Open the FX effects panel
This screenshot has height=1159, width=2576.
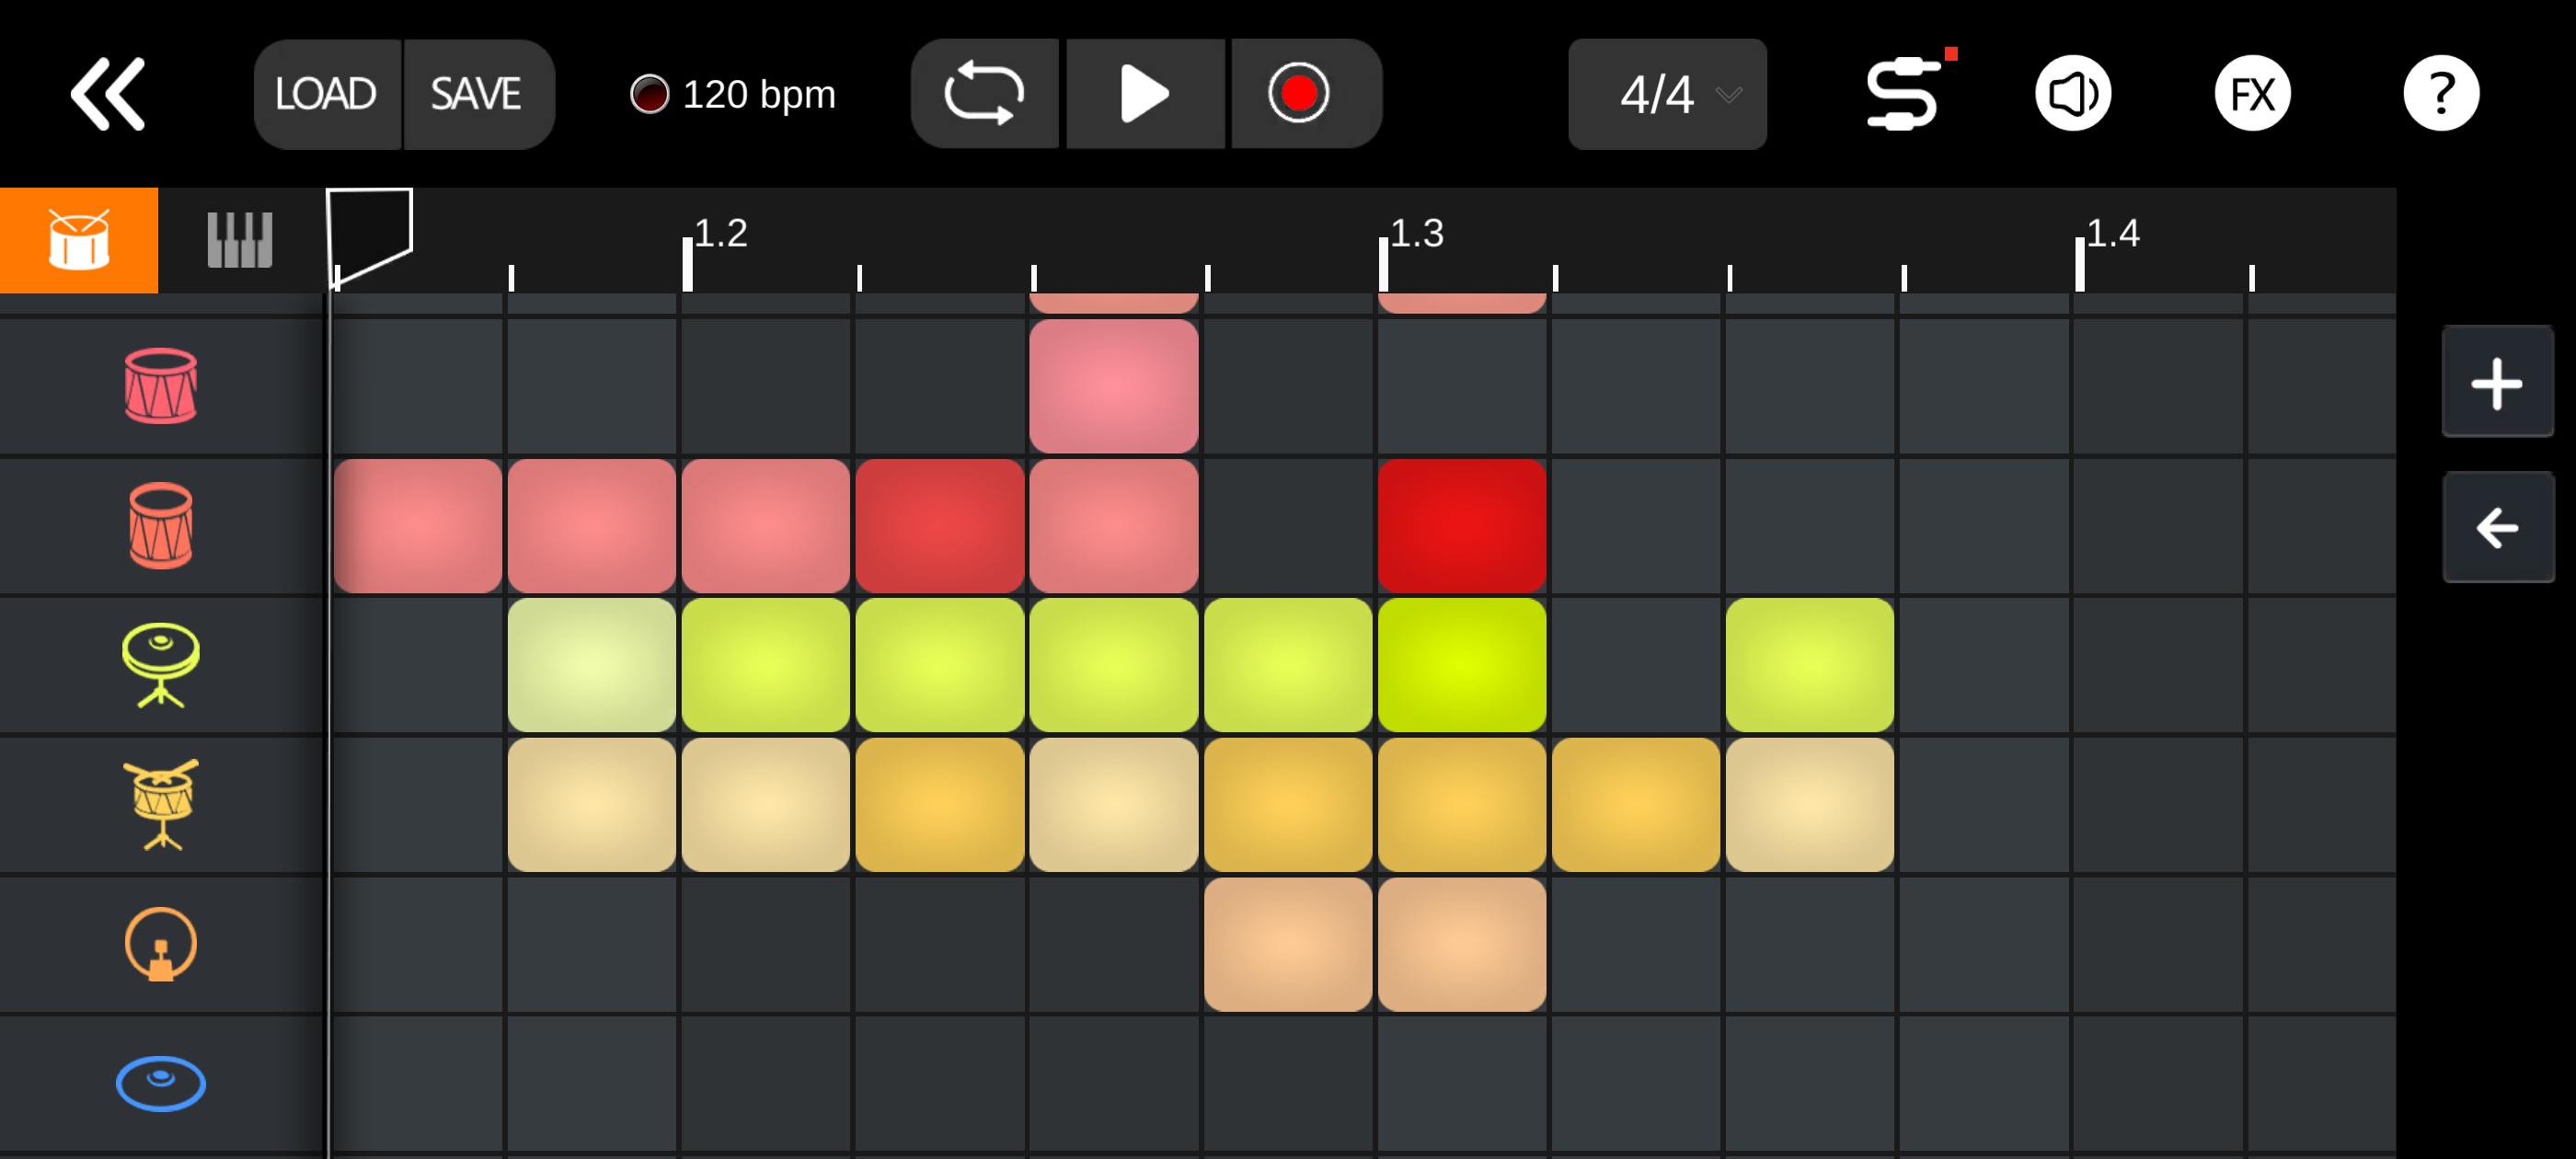(2252, 94)
